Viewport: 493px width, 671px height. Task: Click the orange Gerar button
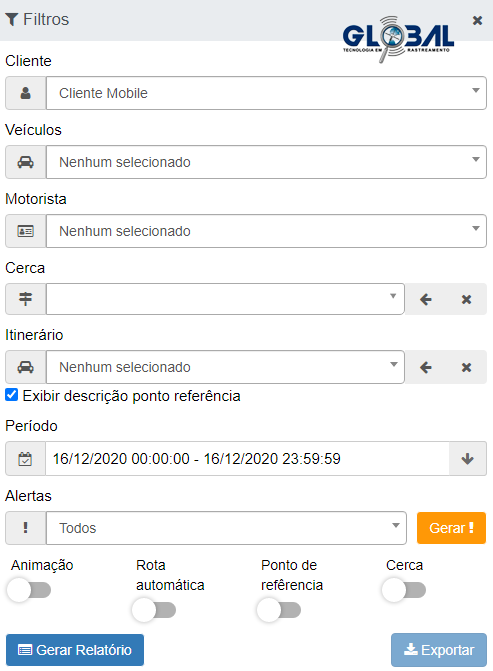451,528
